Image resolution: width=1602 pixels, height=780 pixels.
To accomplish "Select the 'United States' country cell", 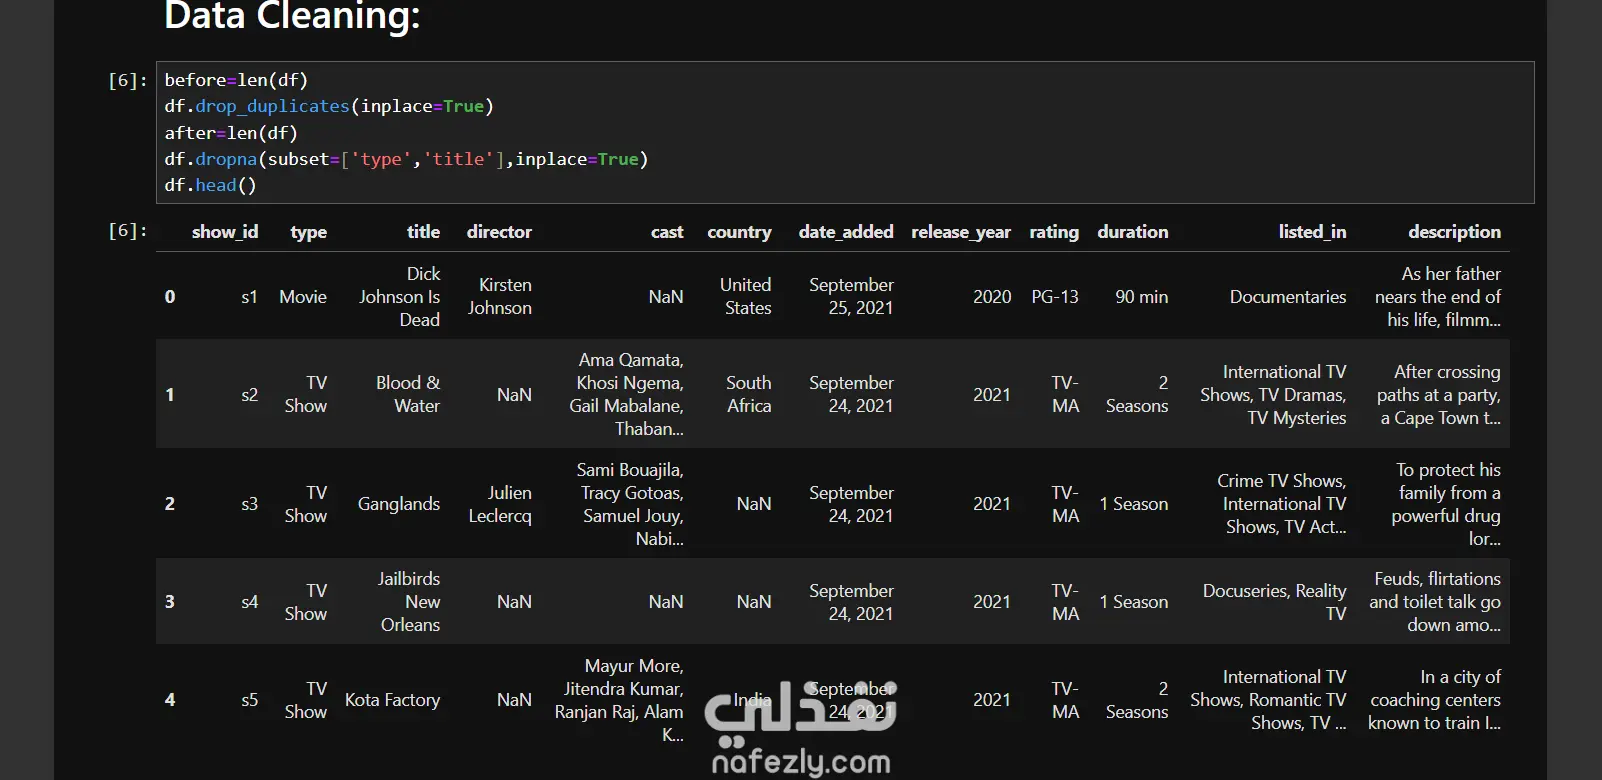I will click(746, 297).
